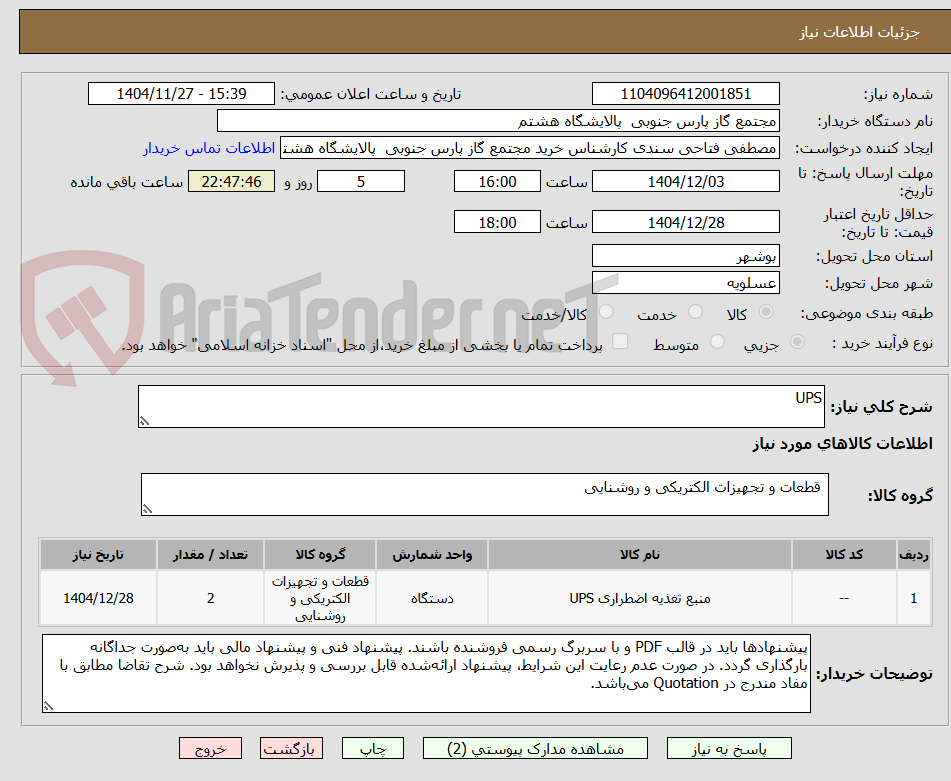Click the نام کالا column header
The height and width of the screenshot is (781, 951).
coord(639,554)
